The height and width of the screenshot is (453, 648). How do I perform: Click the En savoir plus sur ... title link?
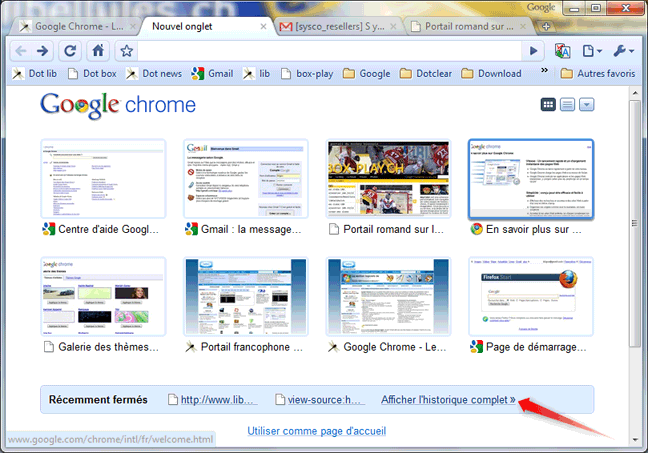pos(534,229)
